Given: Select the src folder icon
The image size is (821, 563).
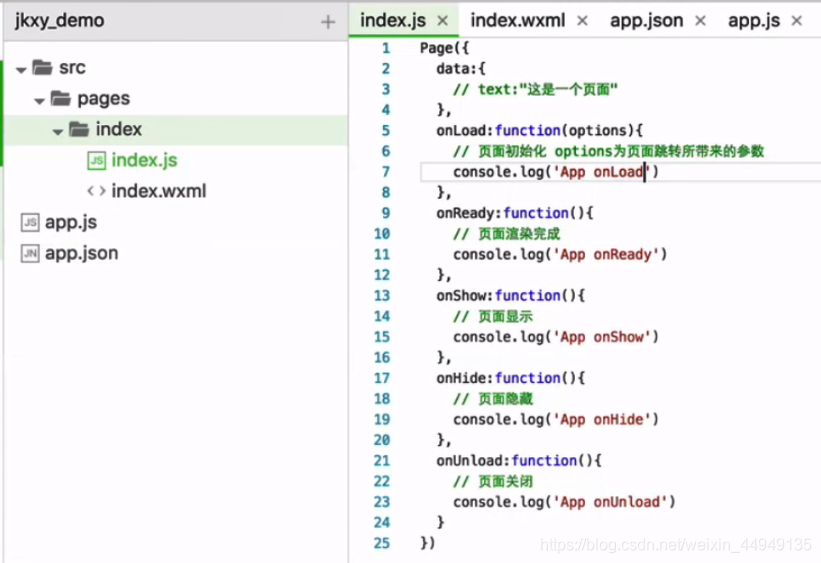Looking at the screenshot, I should point(42,67).
